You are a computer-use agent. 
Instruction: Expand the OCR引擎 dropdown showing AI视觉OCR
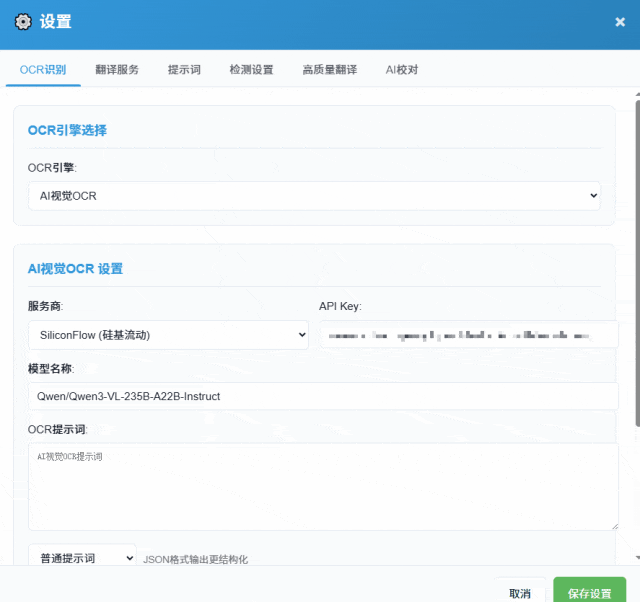(x=314, y=196)
